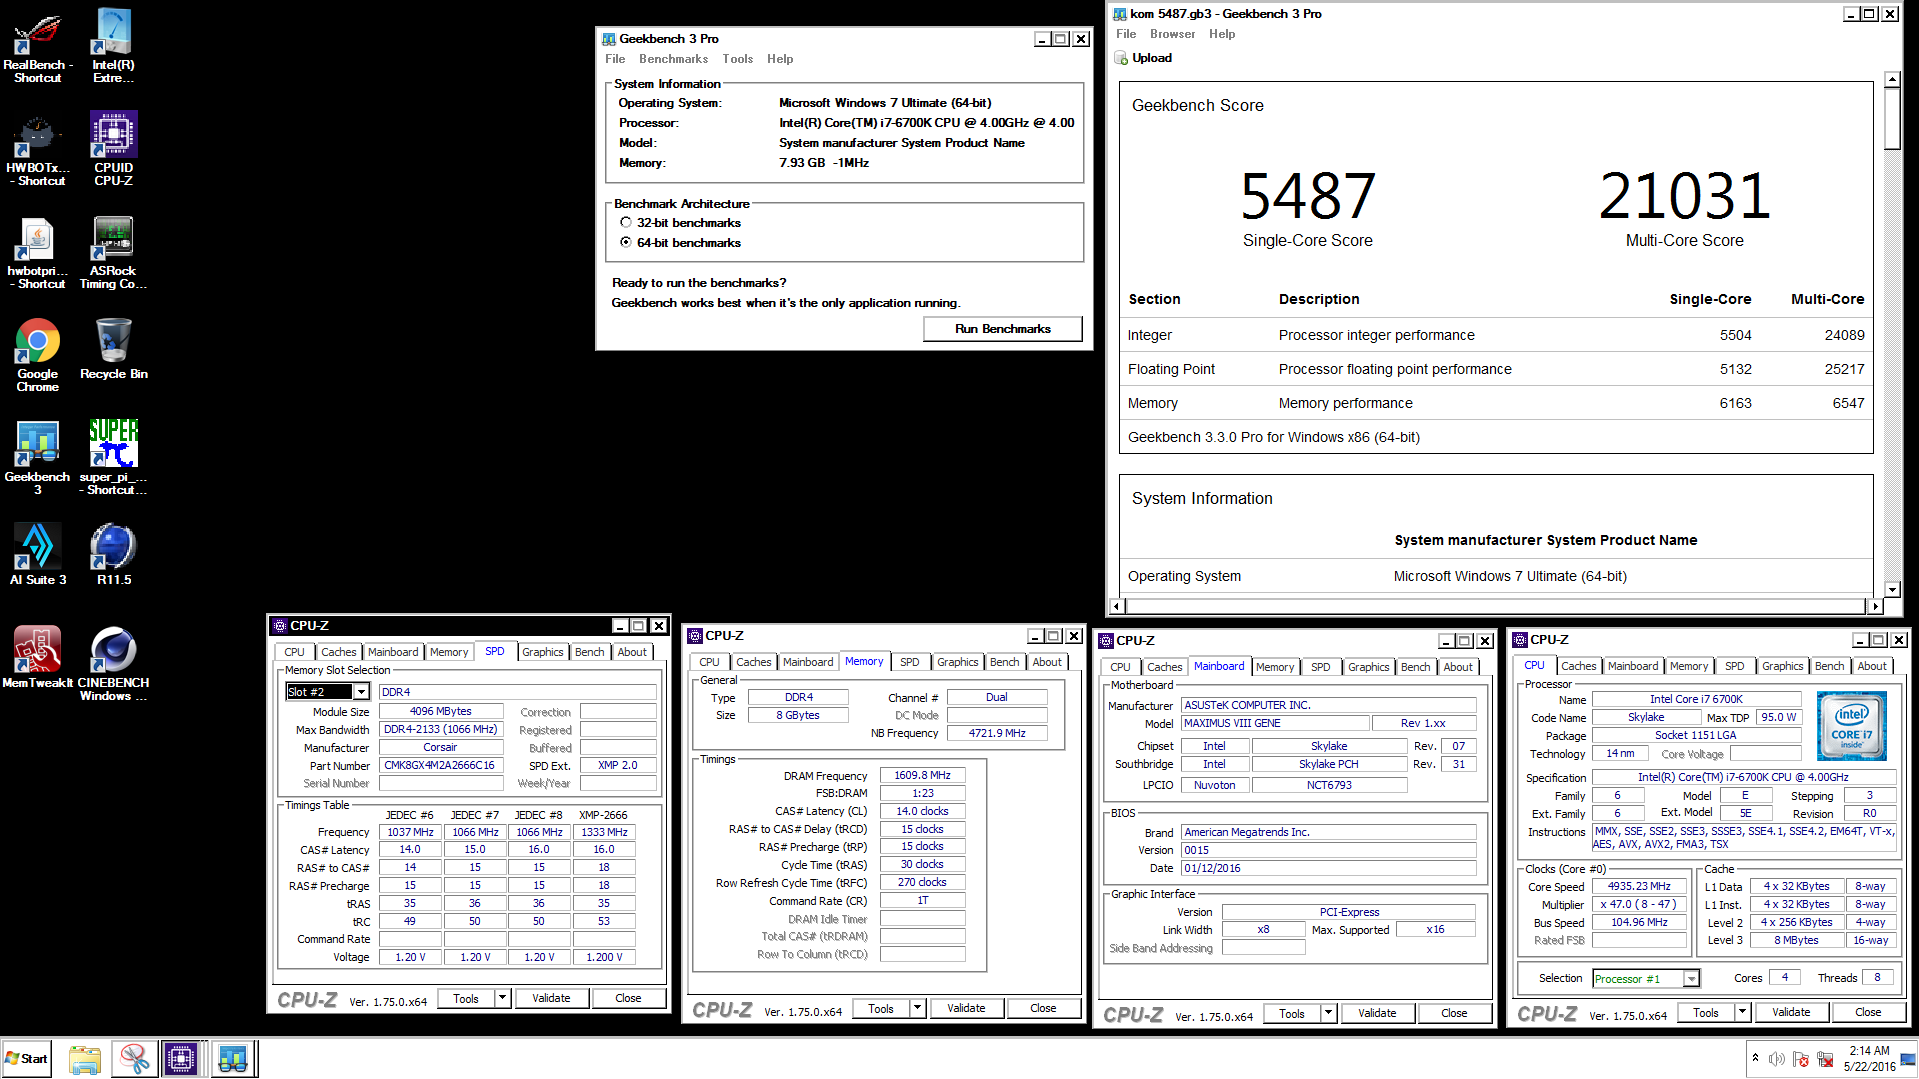The image size is (1919, 1079).
Task: Click the DRAM Frequency value 1609.8 MHz
Action: pos(922,775)
